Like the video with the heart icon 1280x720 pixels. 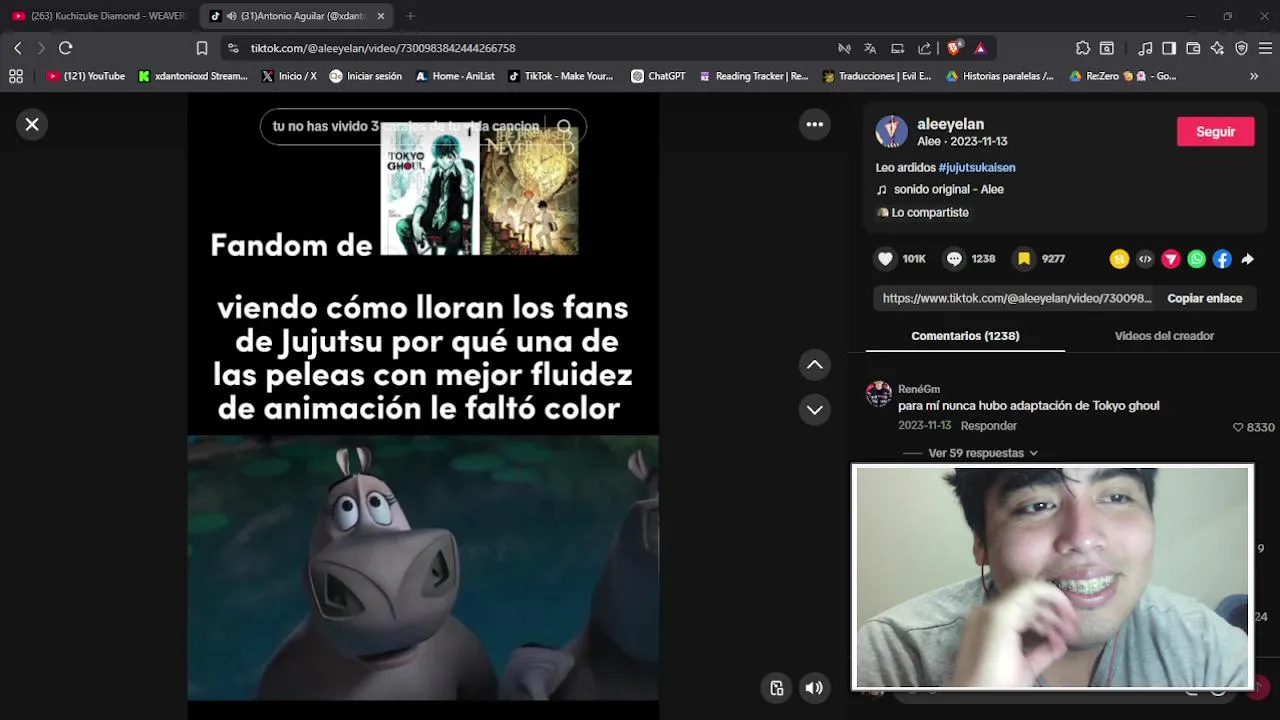(885, 259)
